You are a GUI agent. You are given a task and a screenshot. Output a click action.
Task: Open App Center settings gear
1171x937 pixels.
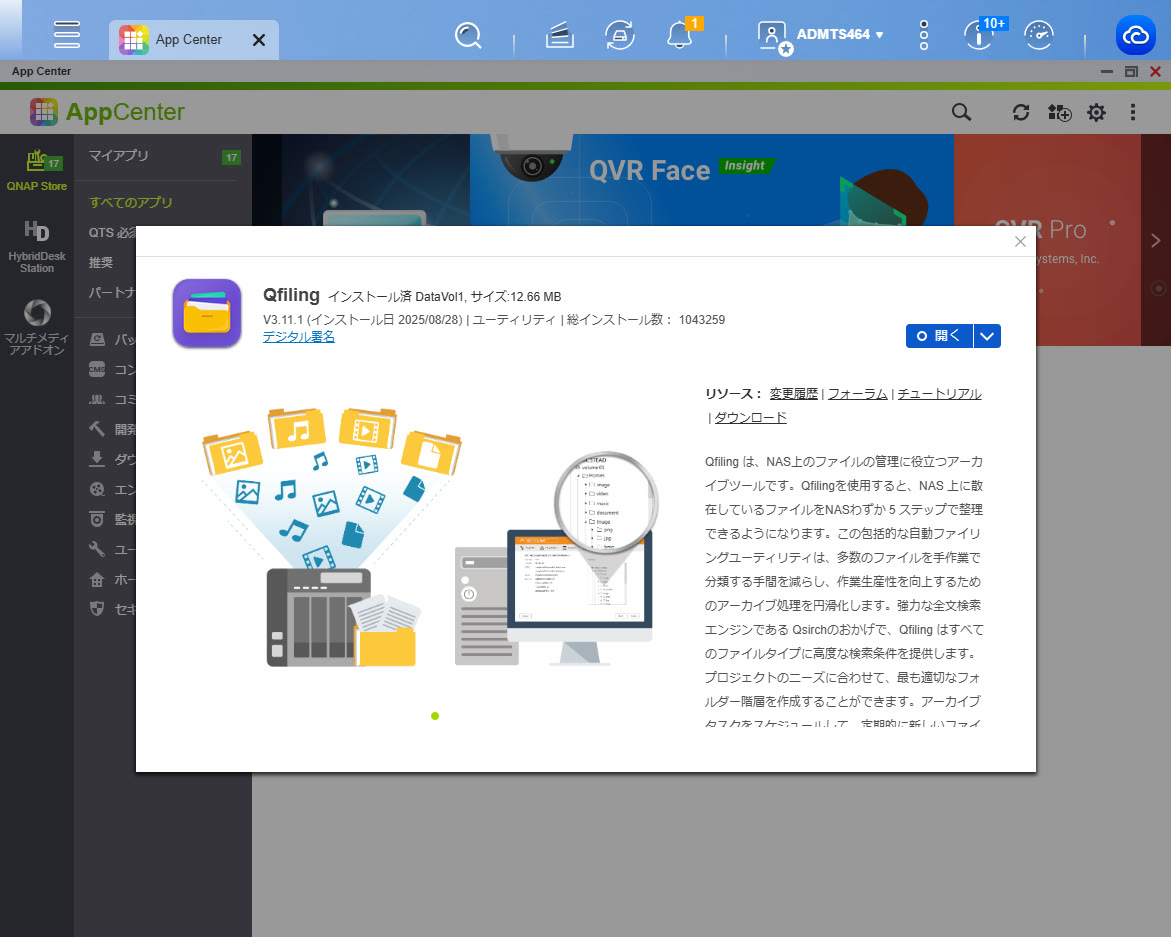pyautogui.click(x=1096, y=113)
